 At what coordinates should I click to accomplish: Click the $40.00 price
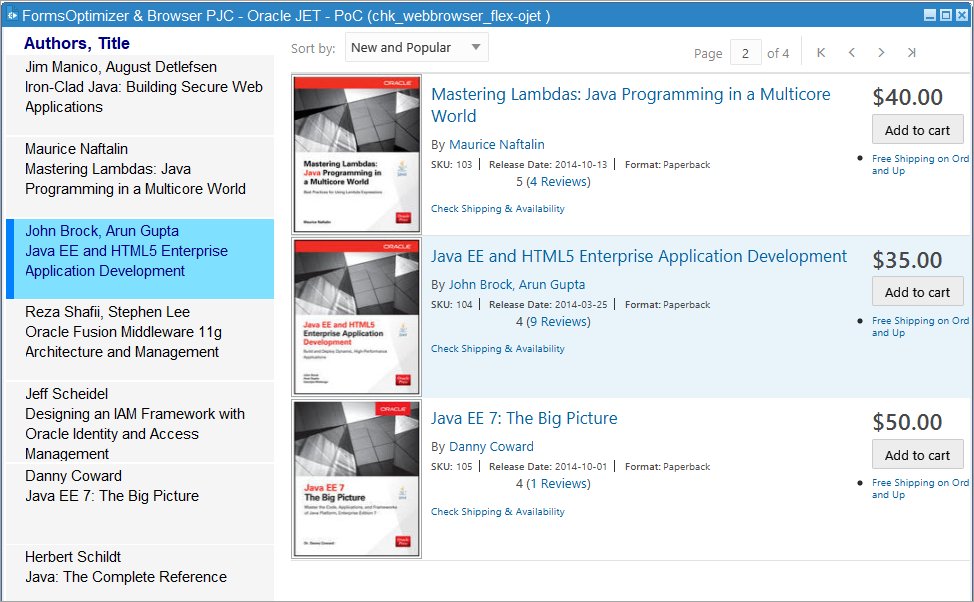tap(907, 97)
